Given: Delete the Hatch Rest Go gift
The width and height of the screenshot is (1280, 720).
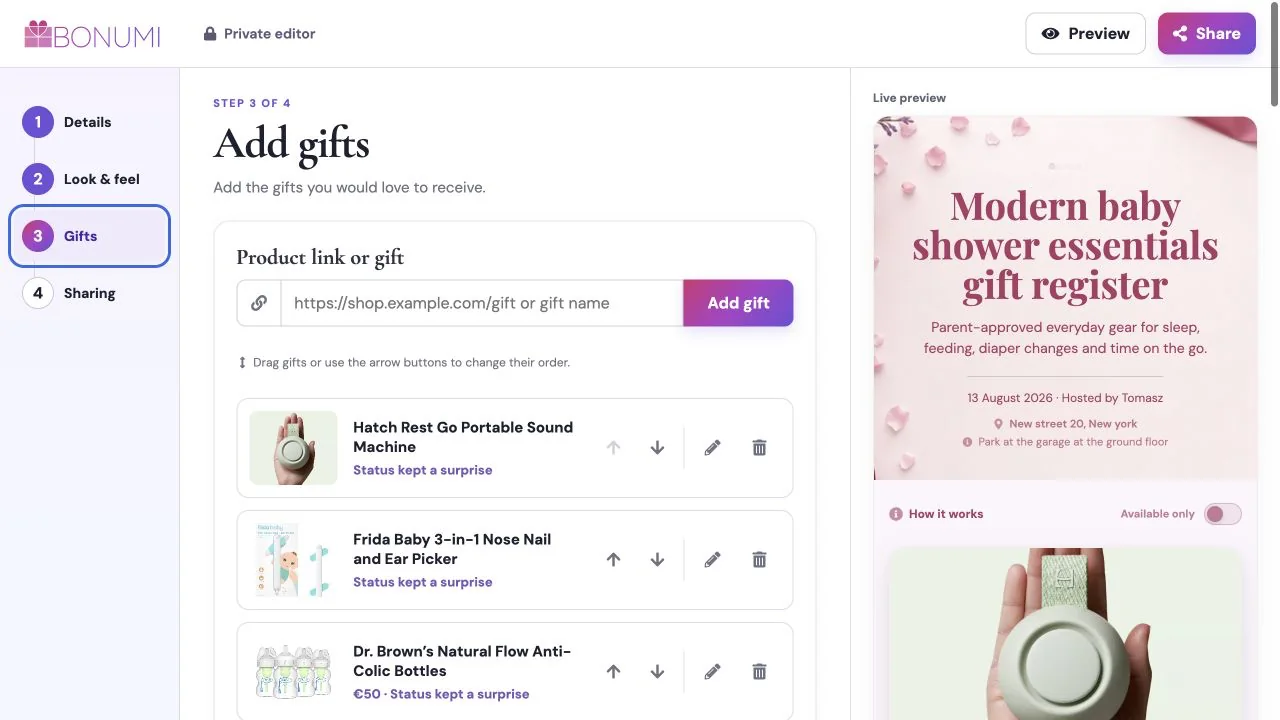Looking at the screenshot, I should (x=759, y=448).
